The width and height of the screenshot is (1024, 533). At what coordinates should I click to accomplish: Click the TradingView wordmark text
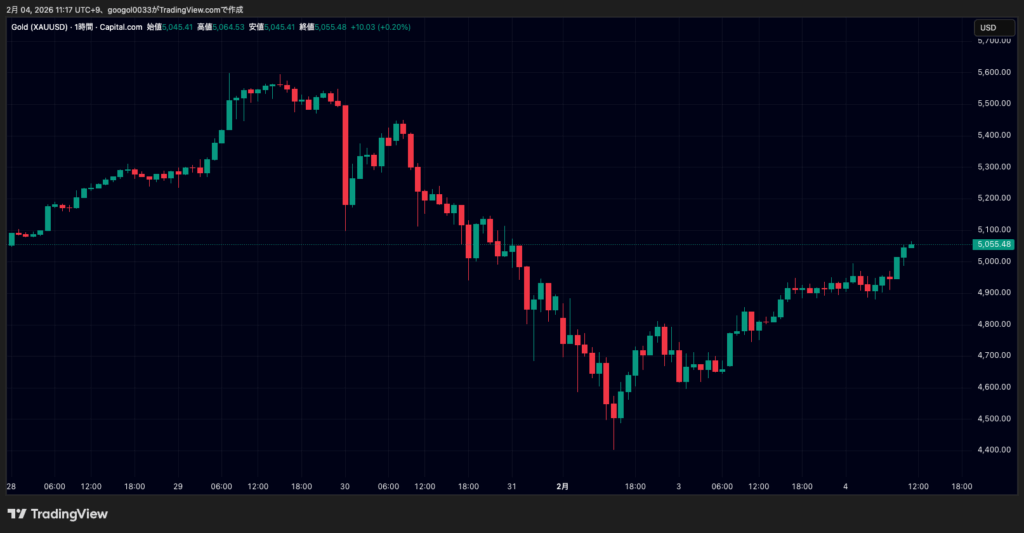[x=69, y=514]
